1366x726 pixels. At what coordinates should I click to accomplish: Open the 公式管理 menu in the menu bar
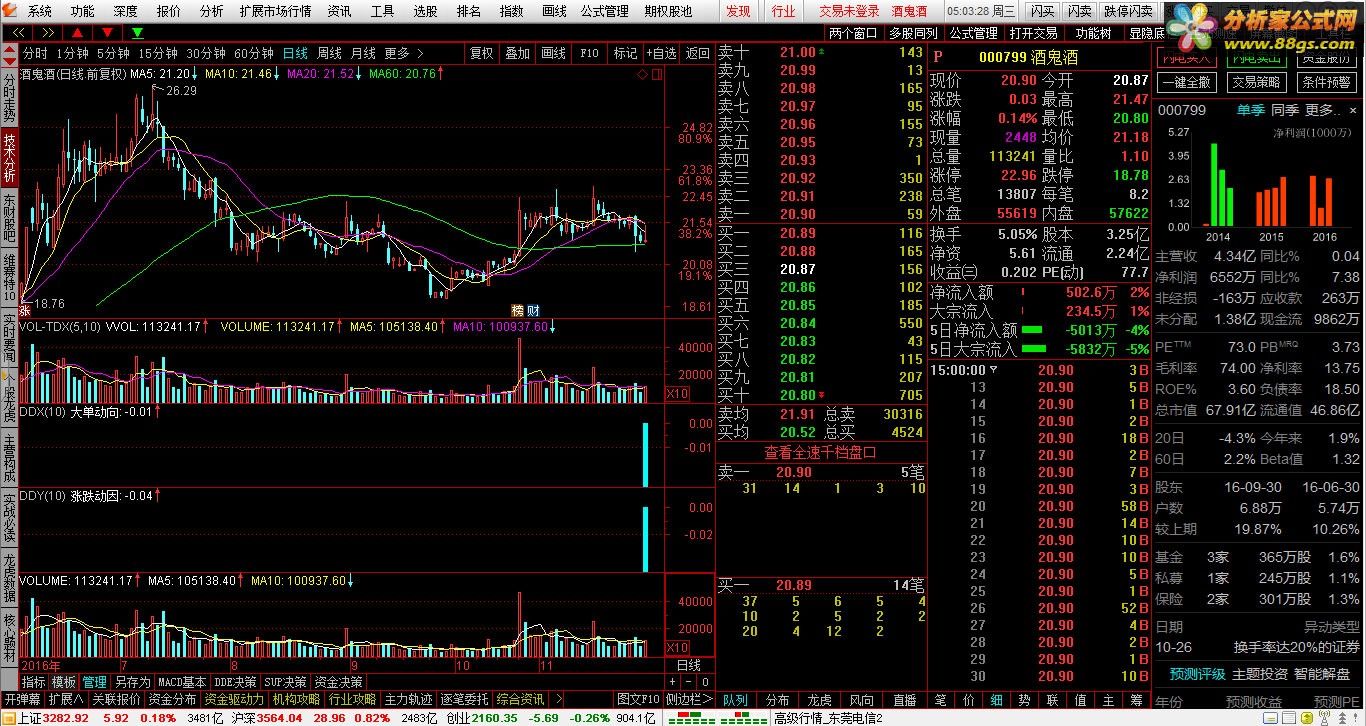tap(604, 11)
